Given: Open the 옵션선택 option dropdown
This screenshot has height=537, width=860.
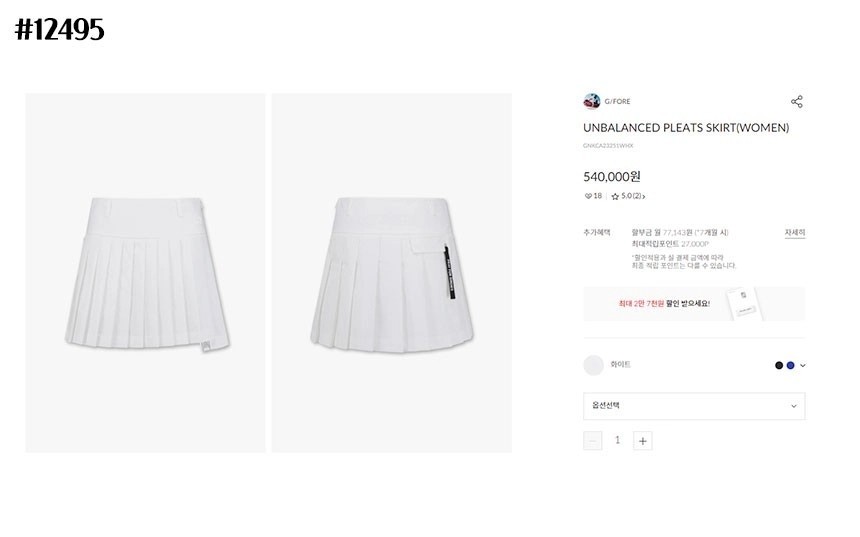Looking at the screenshot, I should pos(694,406).
